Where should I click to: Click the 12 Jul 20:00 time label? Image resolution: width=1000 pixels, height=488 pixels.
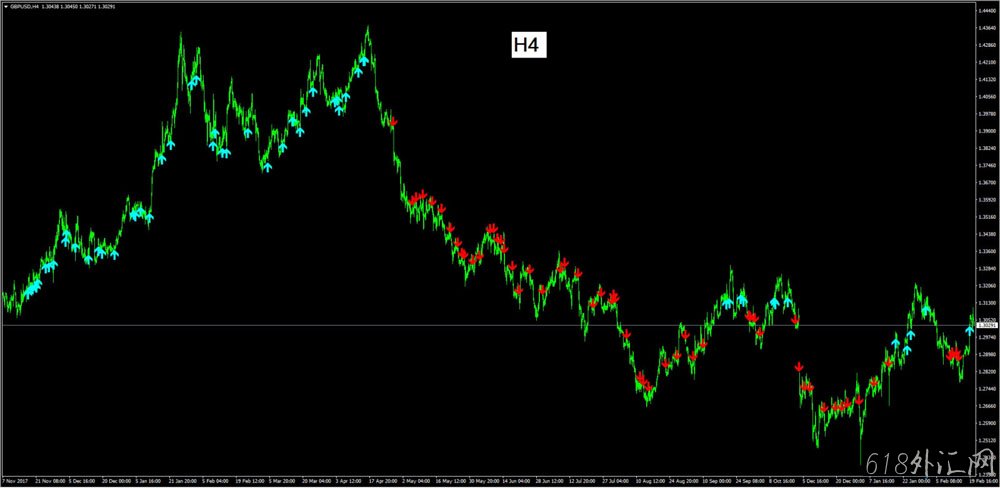582,481
